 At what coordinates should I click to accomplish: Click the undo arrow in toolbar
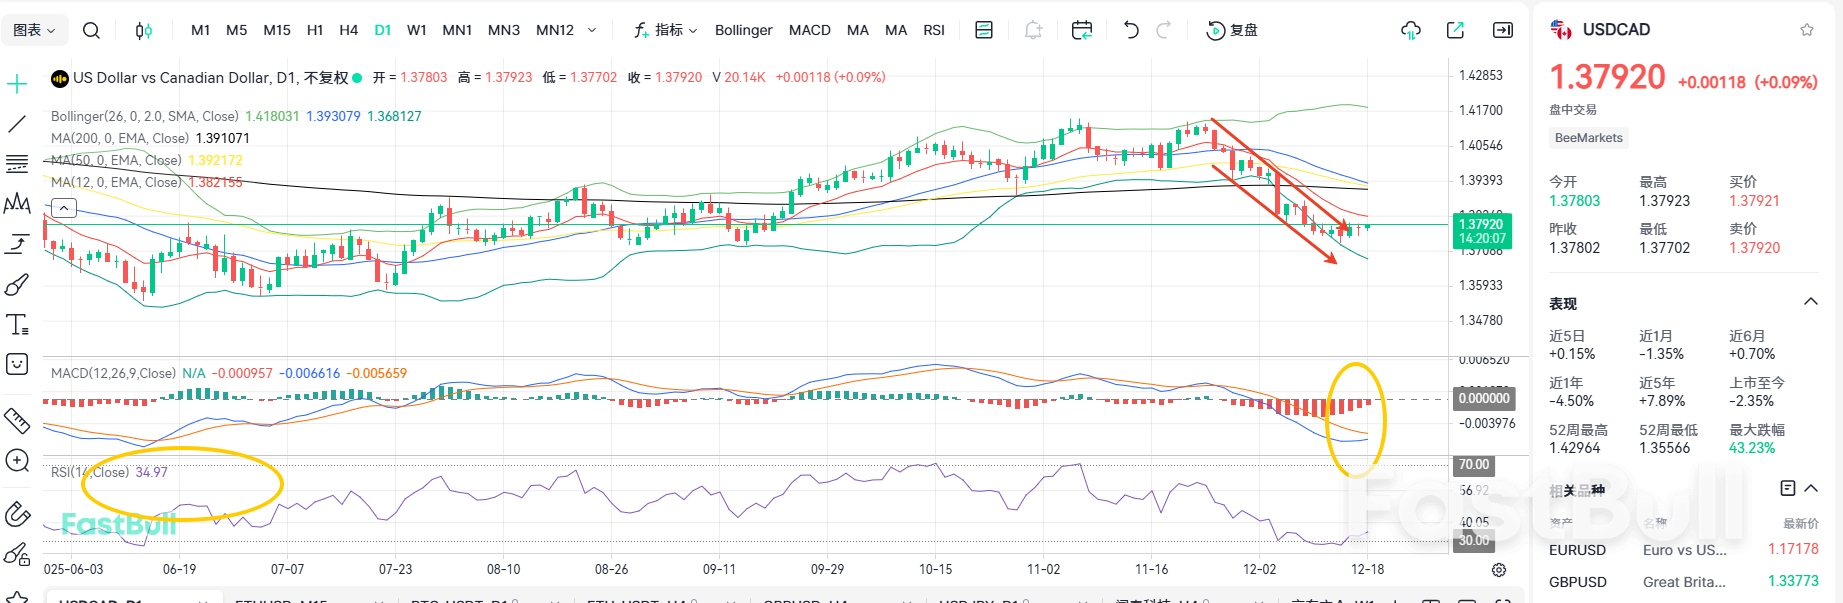pyautogui.click(x=1131, y=30)
